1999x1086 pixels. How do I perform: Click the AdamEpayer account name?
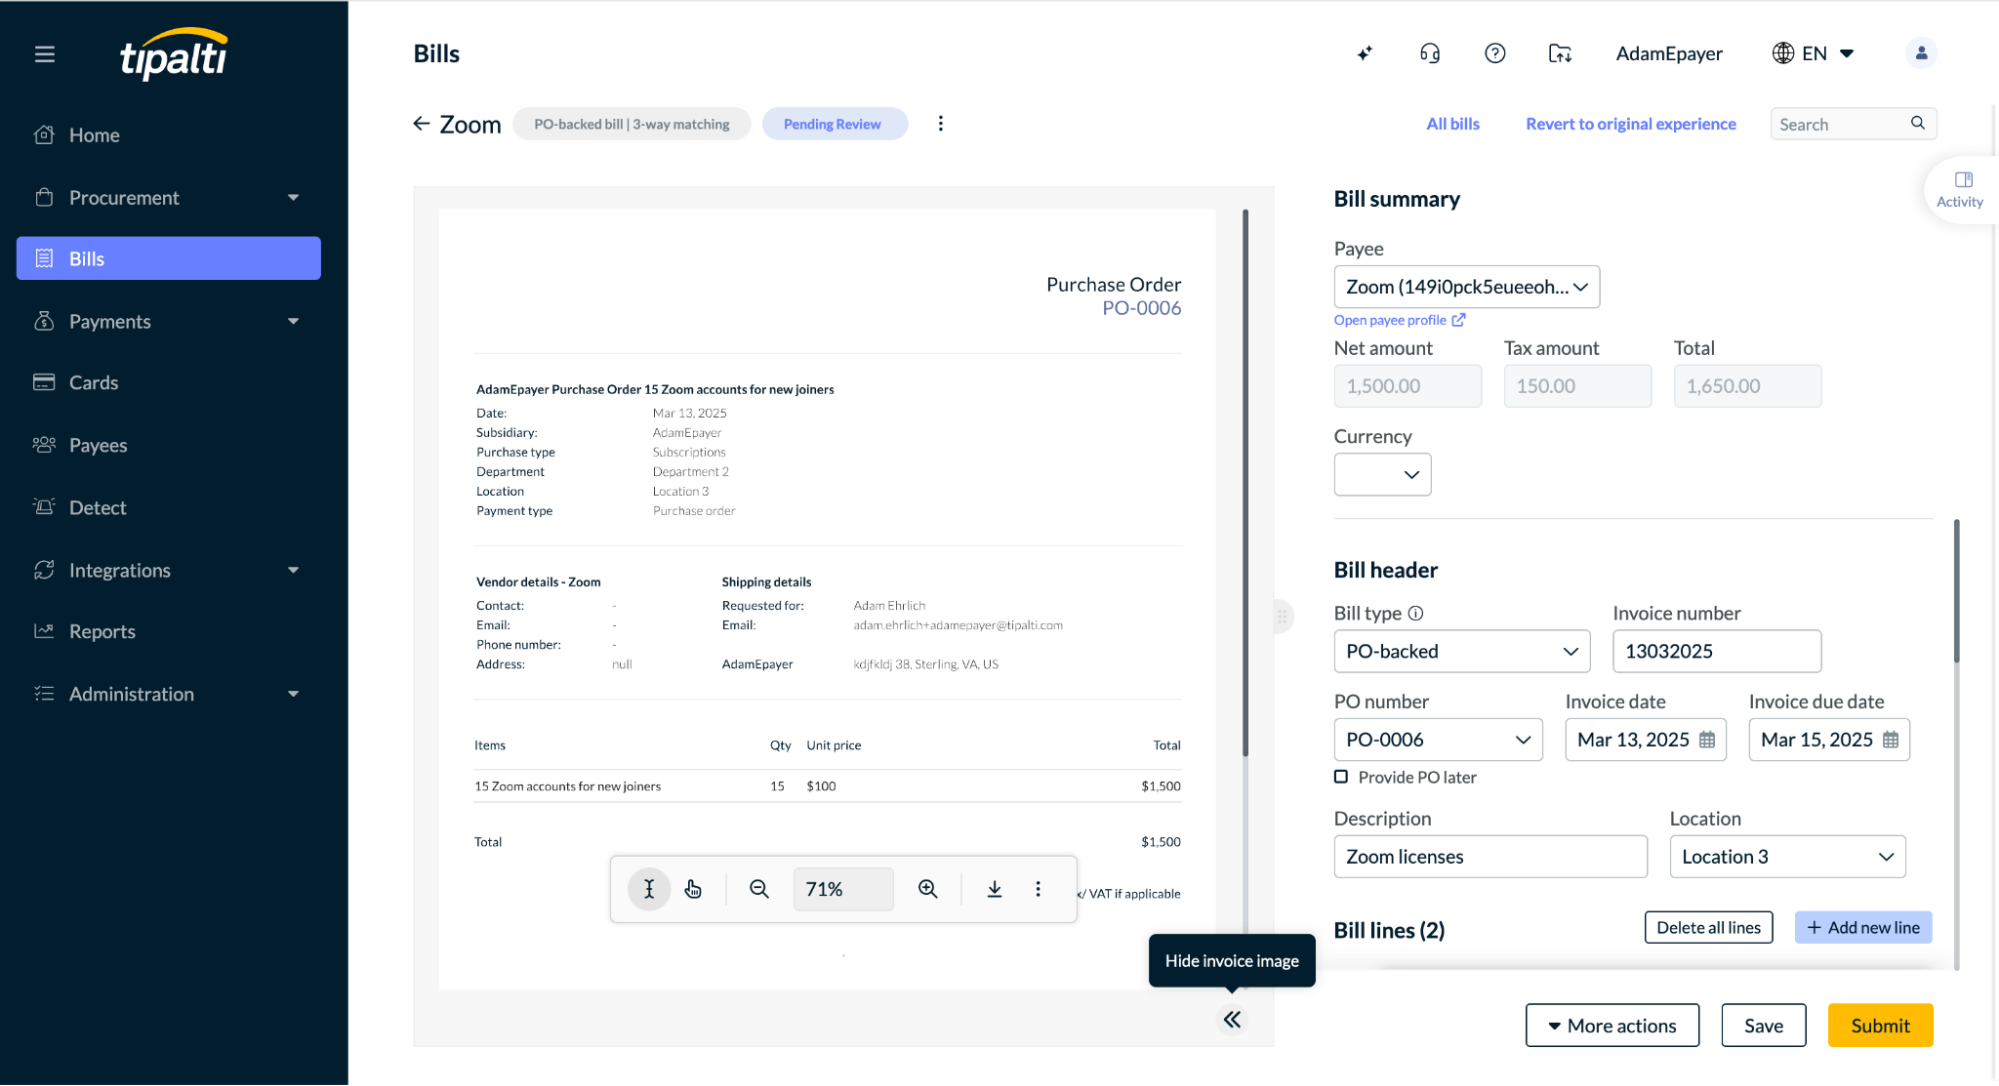(x=1669, y=54)
